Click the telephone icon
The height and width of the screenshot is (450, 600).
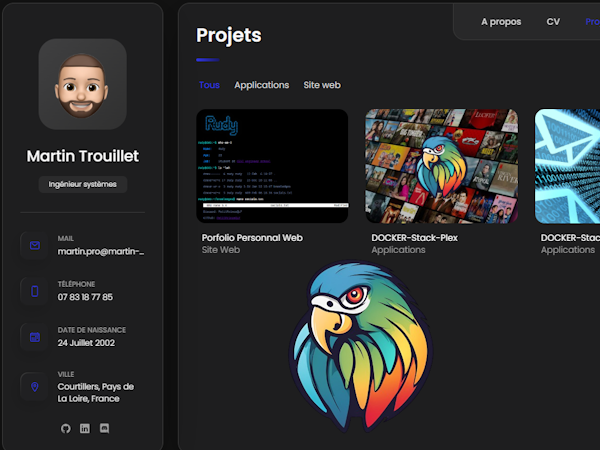coord(34,291)
